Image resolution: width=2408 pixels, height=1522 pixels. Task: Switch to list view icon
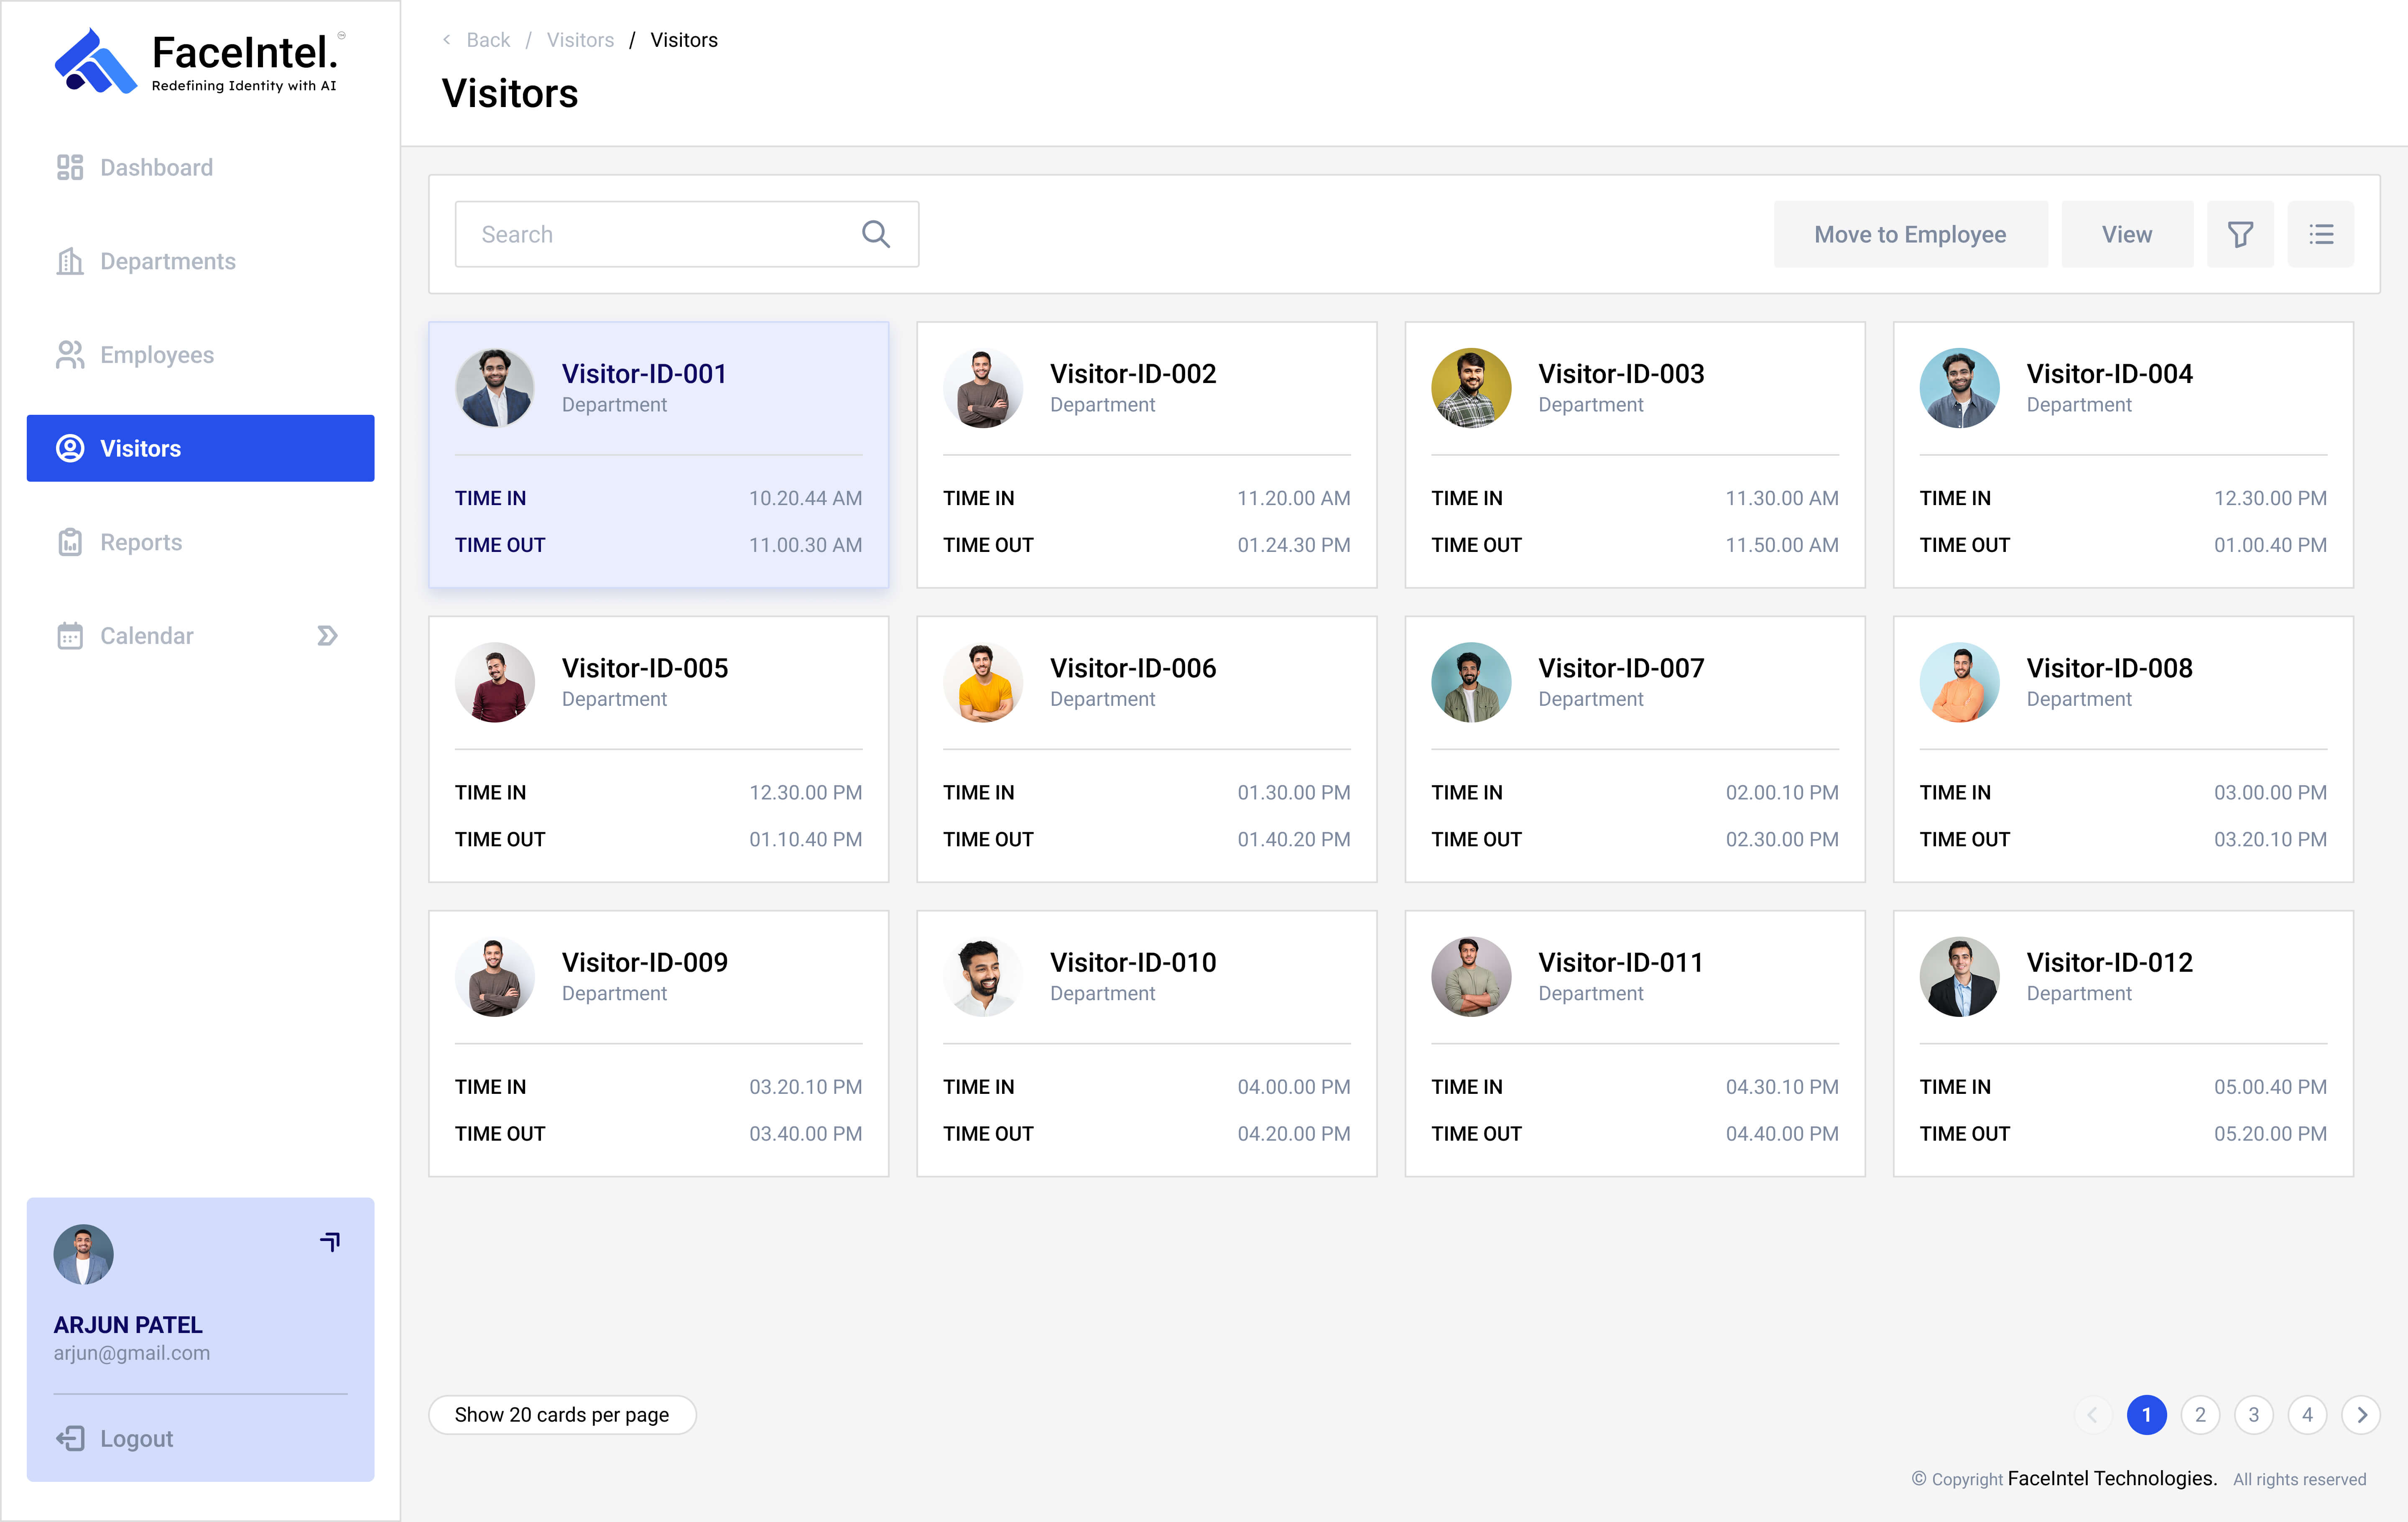2321,234
